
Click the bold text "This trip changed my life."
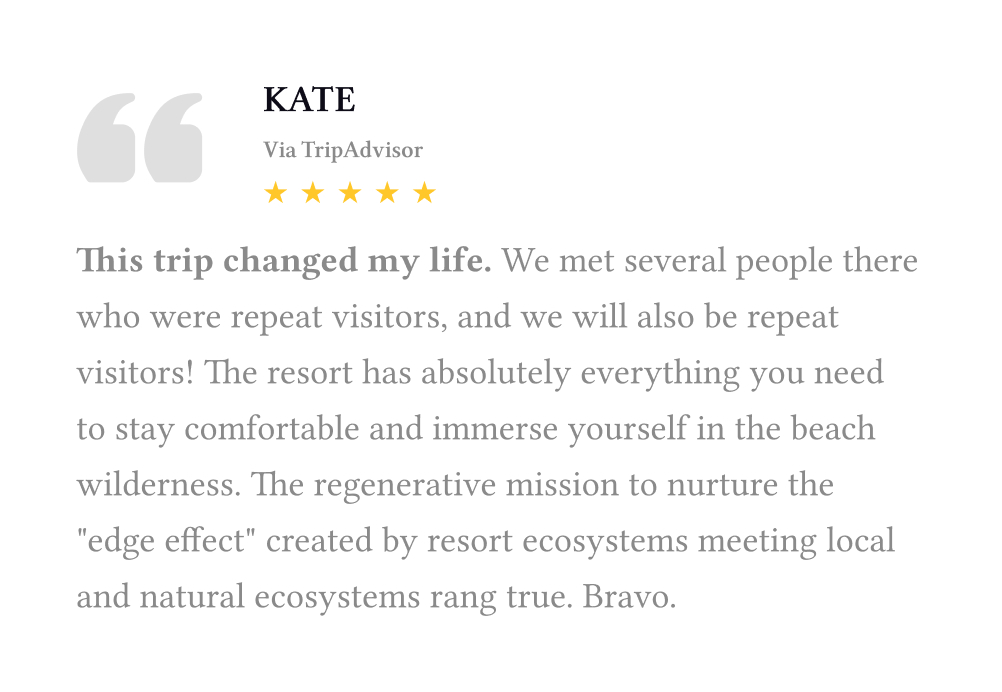284,261
